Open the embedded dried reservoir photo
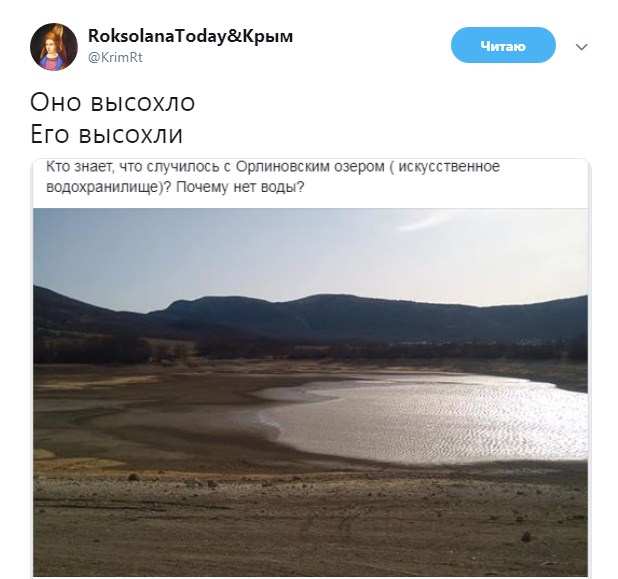 pyautogui.click(x=311, y=393)
